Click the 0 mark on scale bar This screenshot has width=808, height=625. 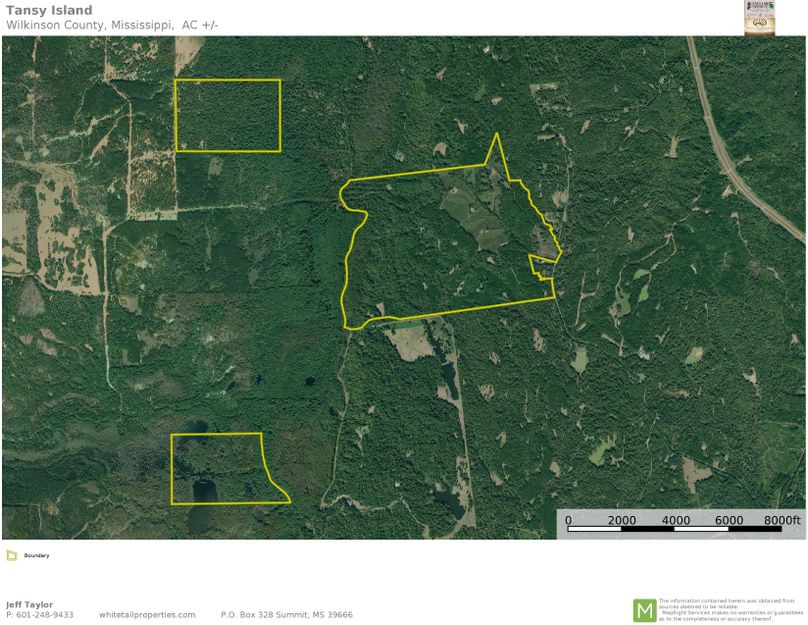(x=568, y=520)
